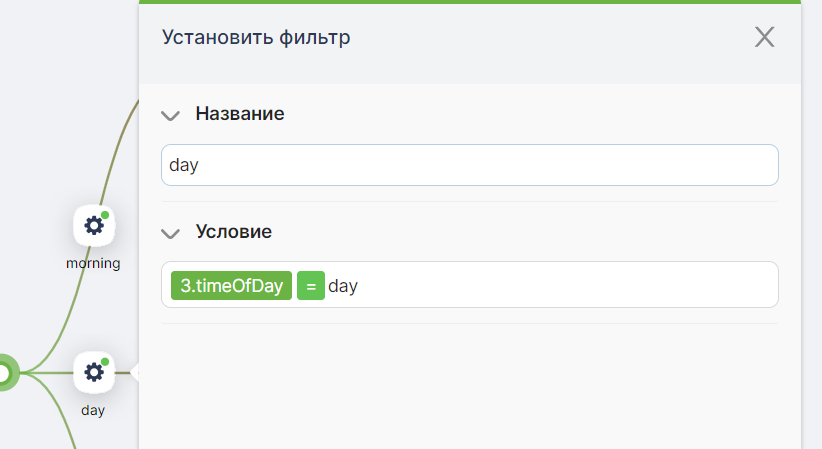Close the Установить фильтр panel
The width and height of the screenshot is (822, 449).
click(764, 37)
